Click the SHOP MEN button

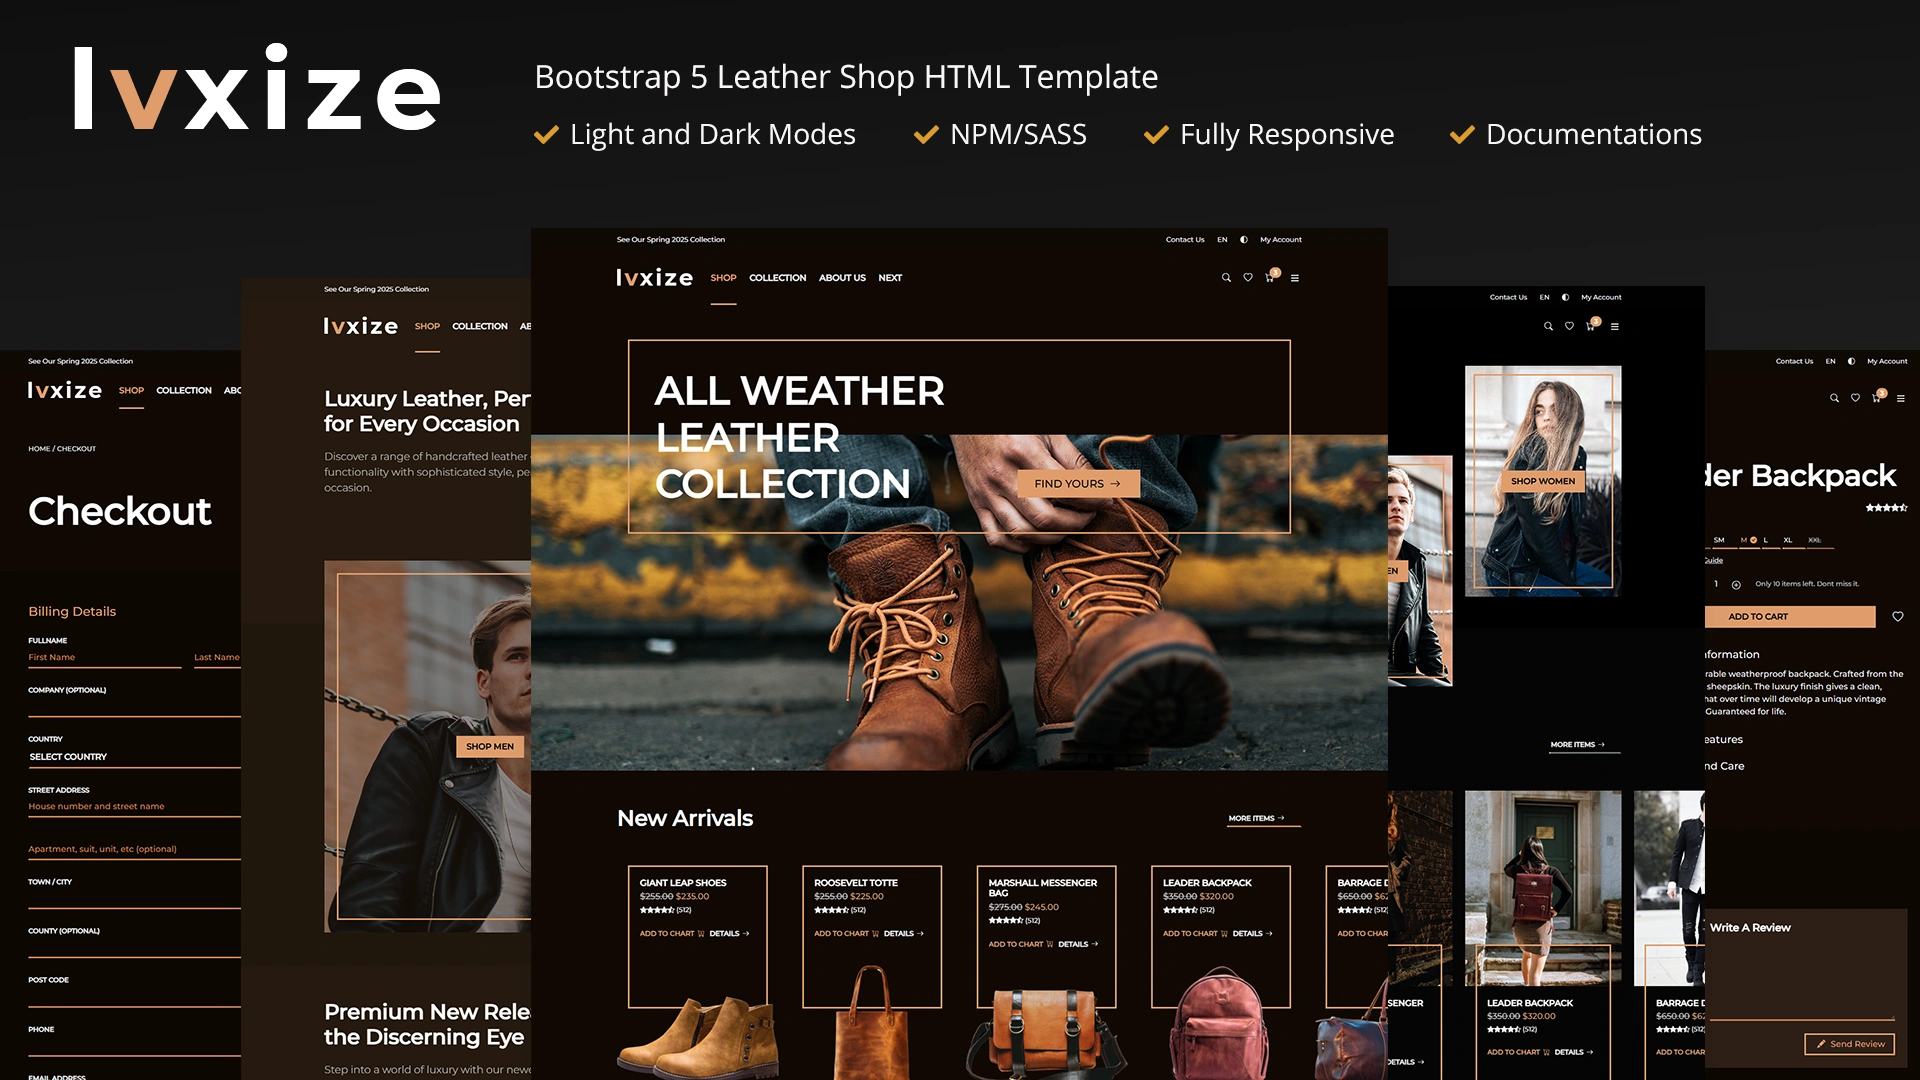tap(490, 746)
